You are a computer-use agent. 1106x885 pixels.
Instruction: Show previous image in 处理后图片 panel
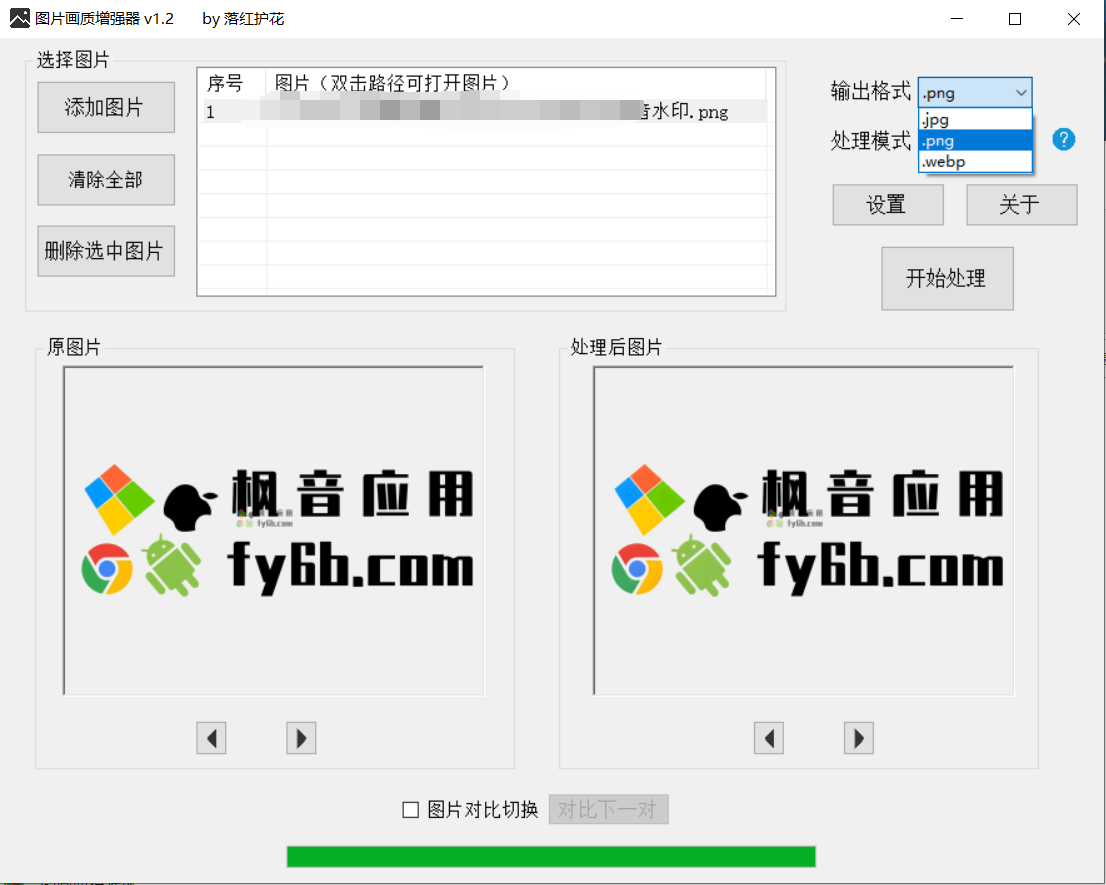pyautogui.click(x=769, y=738)
